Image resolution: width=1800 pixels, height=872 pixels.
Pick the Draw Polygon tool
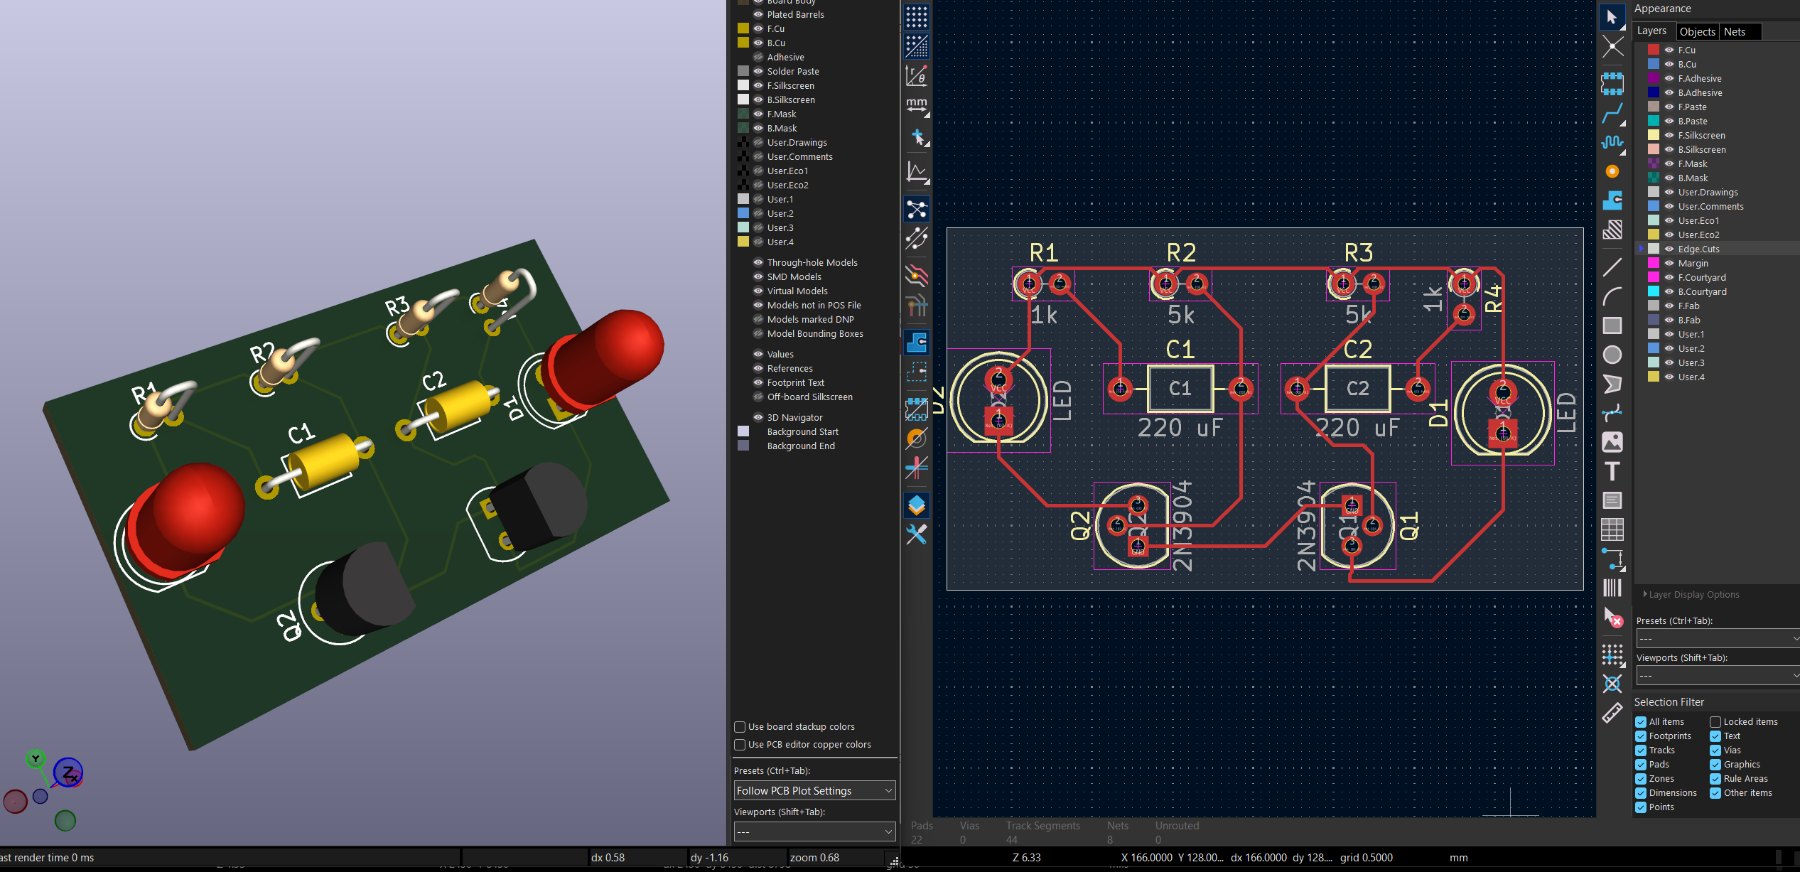[1612, 383]
